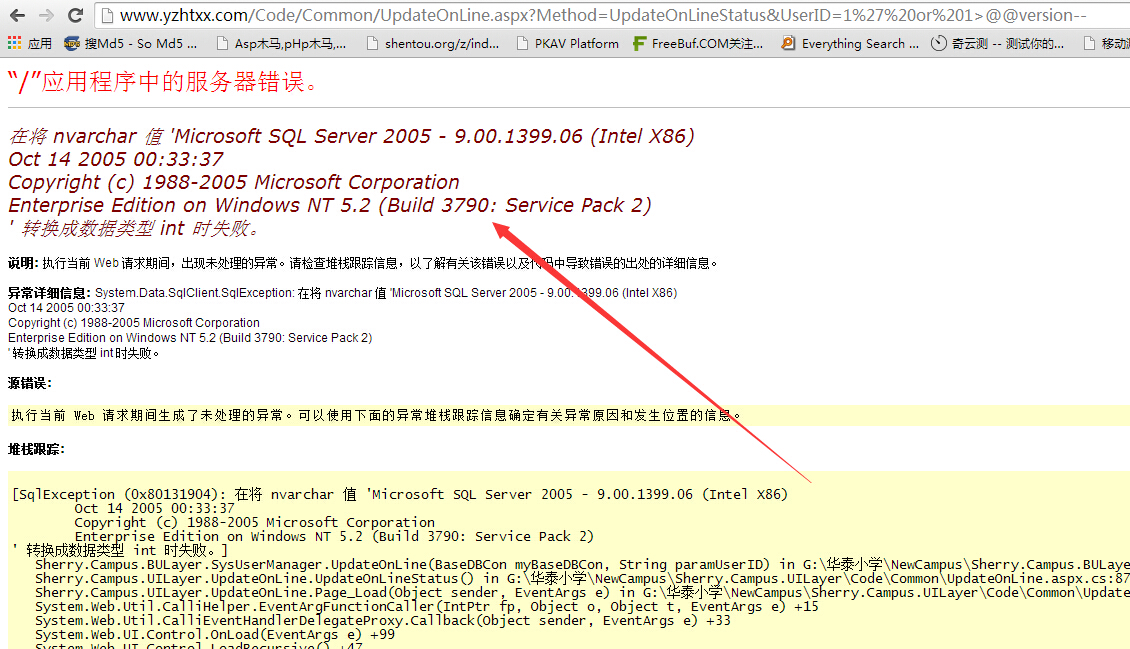Click the shentou.org page favicon
The image size is (1130, 649).
(x=372, y=44)
